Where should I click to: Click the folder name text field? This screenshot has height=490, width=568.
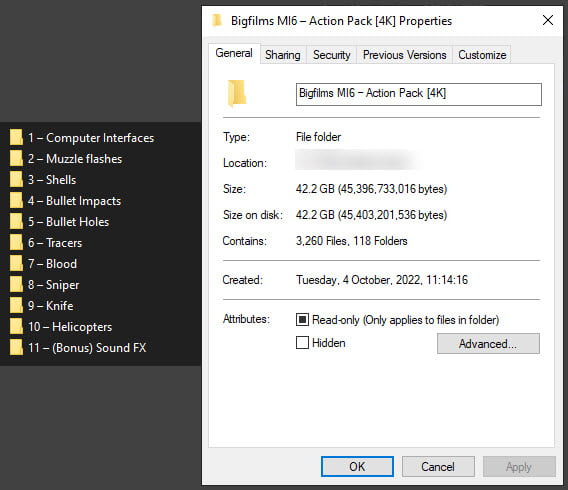click(x=419, y=94)
